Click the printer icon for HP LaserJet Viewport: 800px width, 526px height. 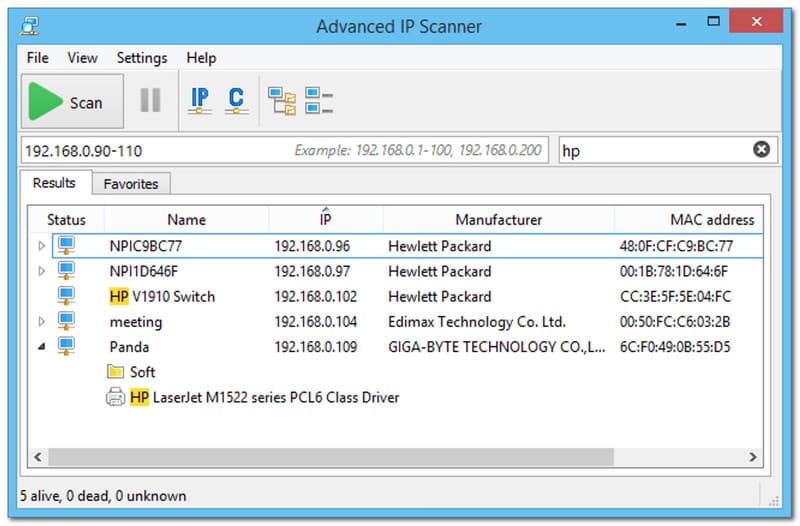(x=115, y=398)
